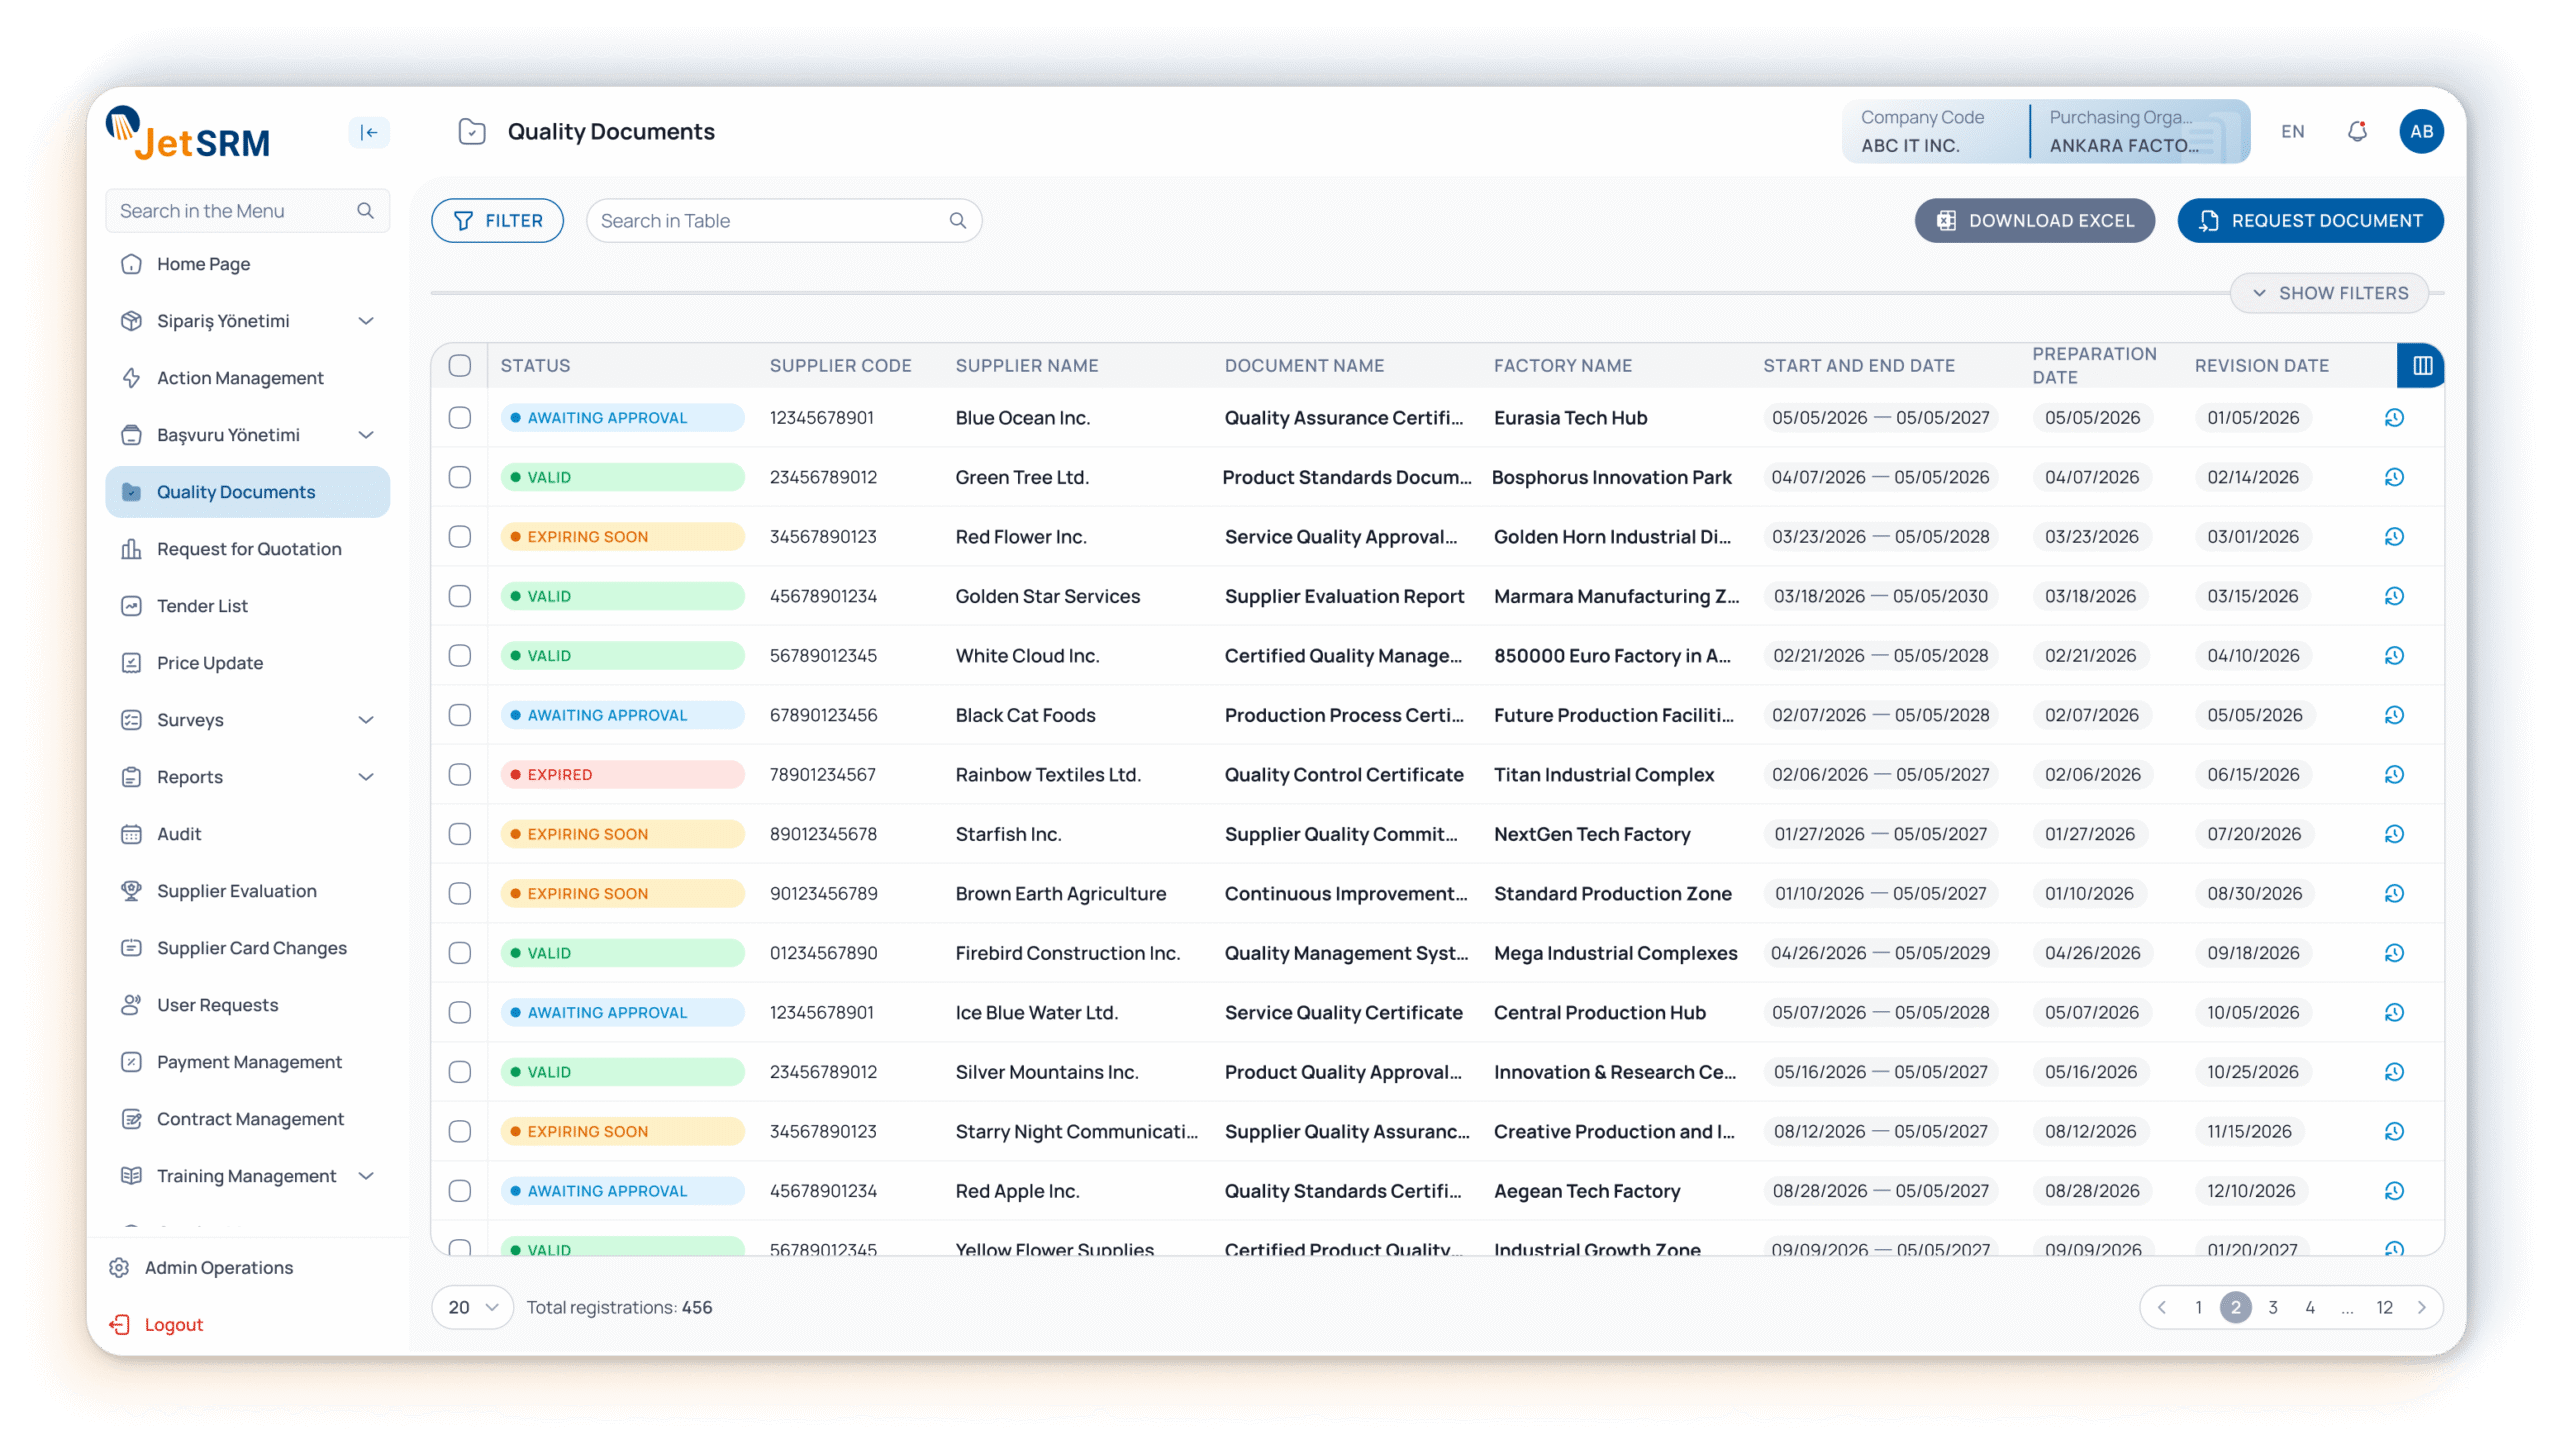Expand the Show Filters section
2560x1449 pixels.
pos(2329,293)
